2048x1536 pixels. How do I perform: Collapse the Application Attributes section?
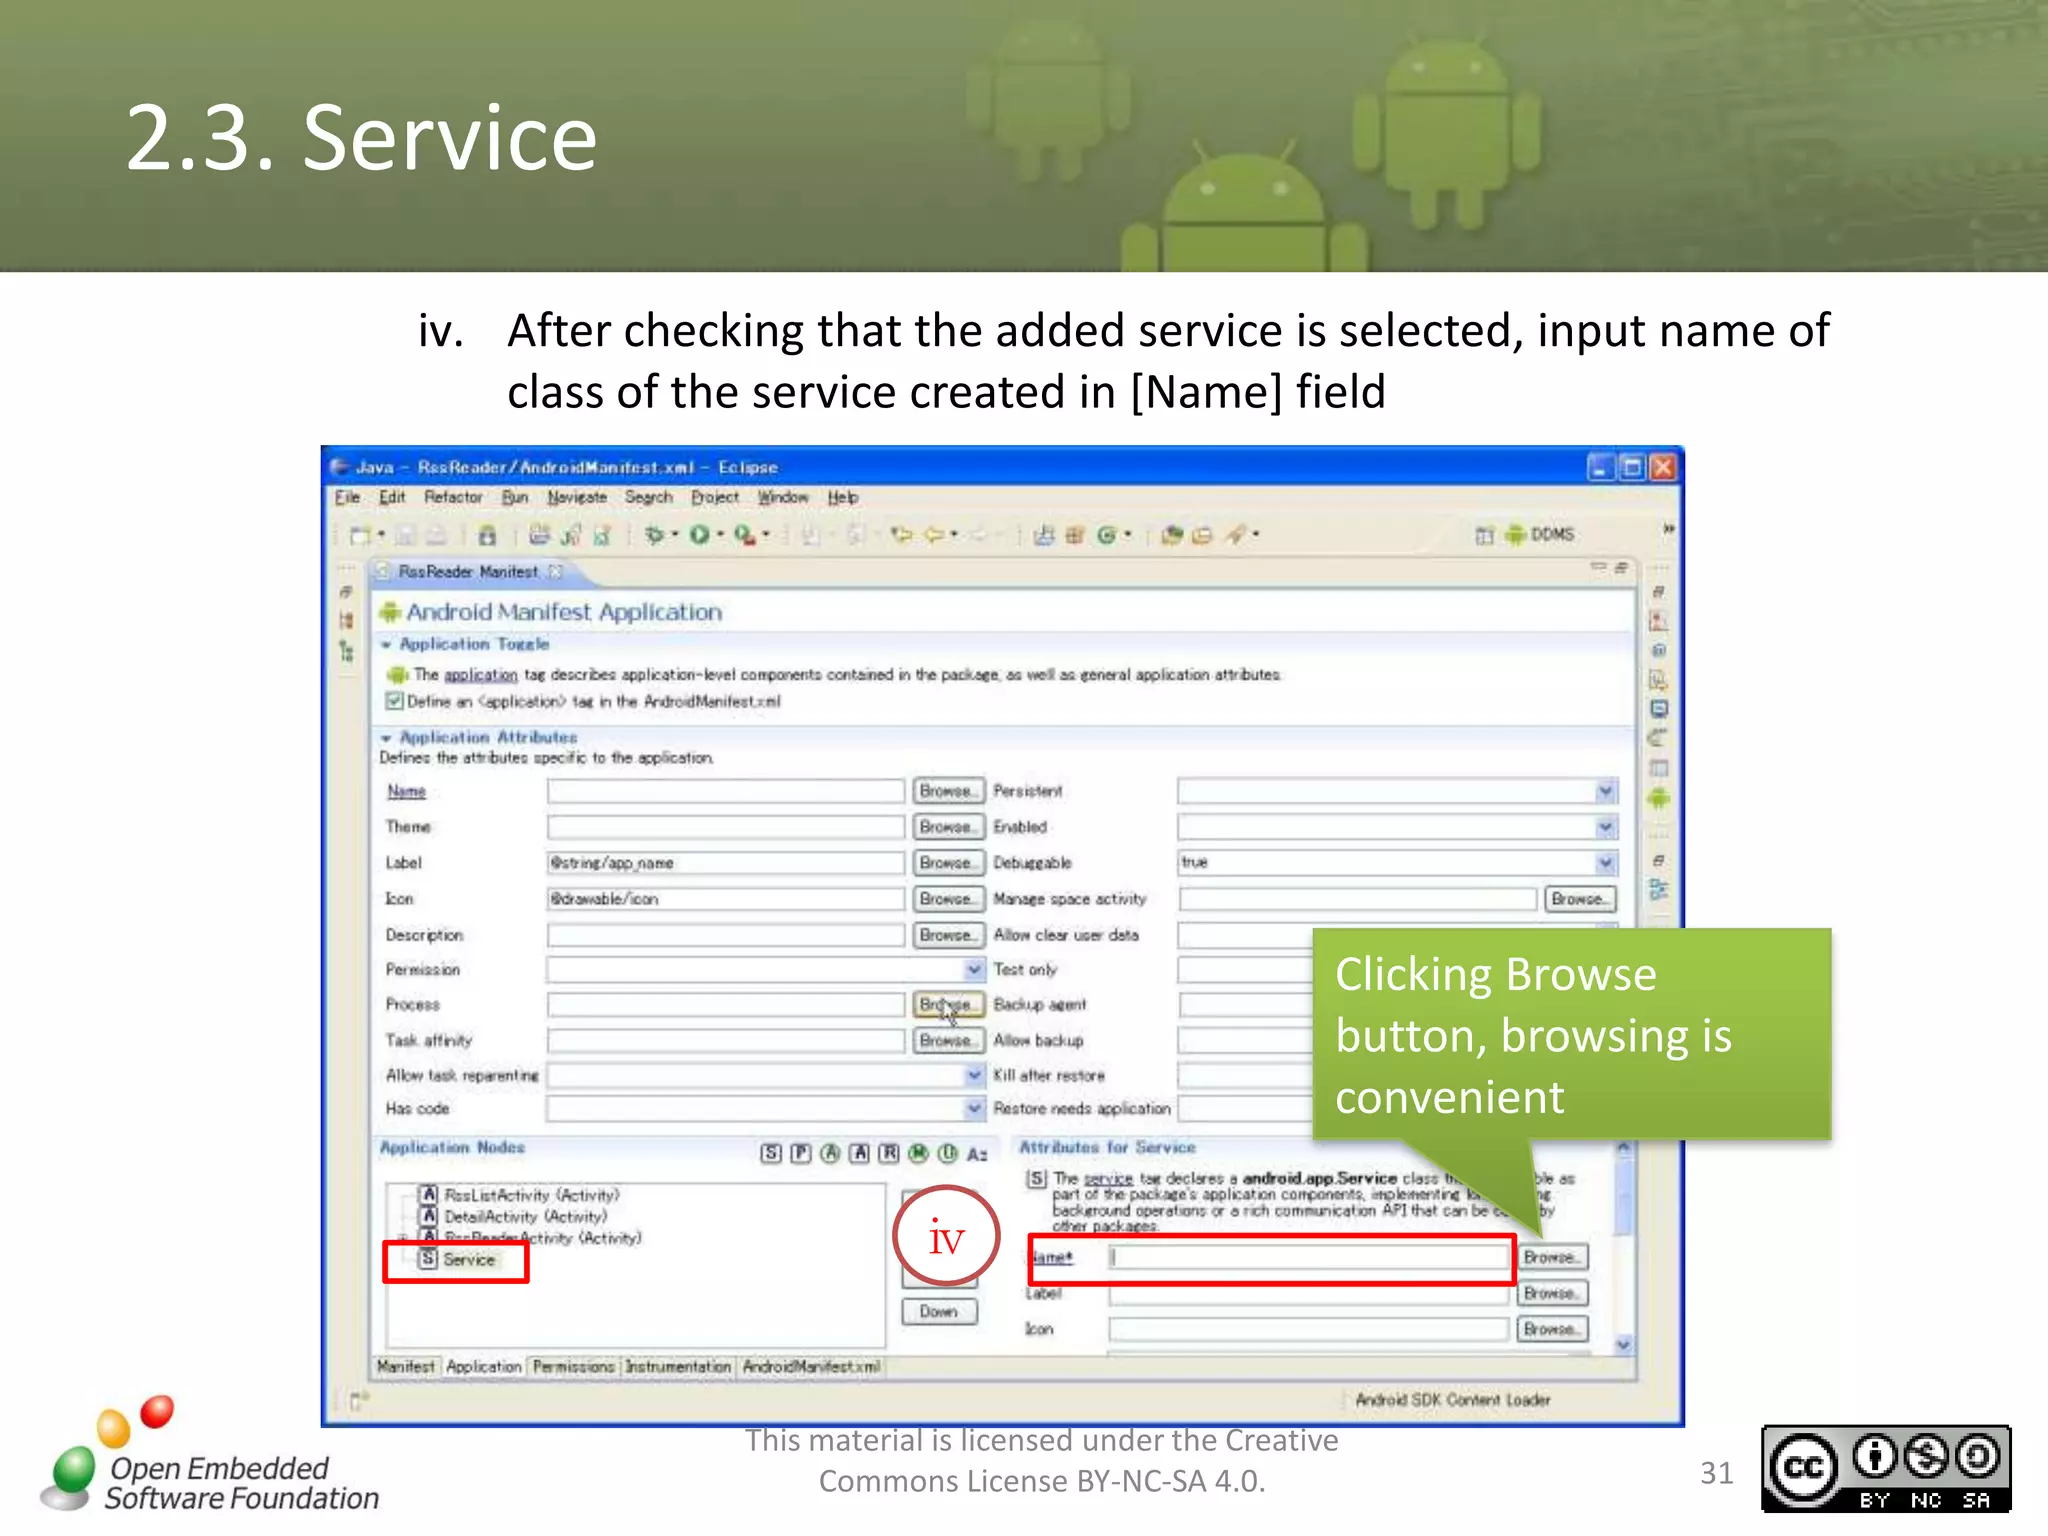click(x=386, y=738)
